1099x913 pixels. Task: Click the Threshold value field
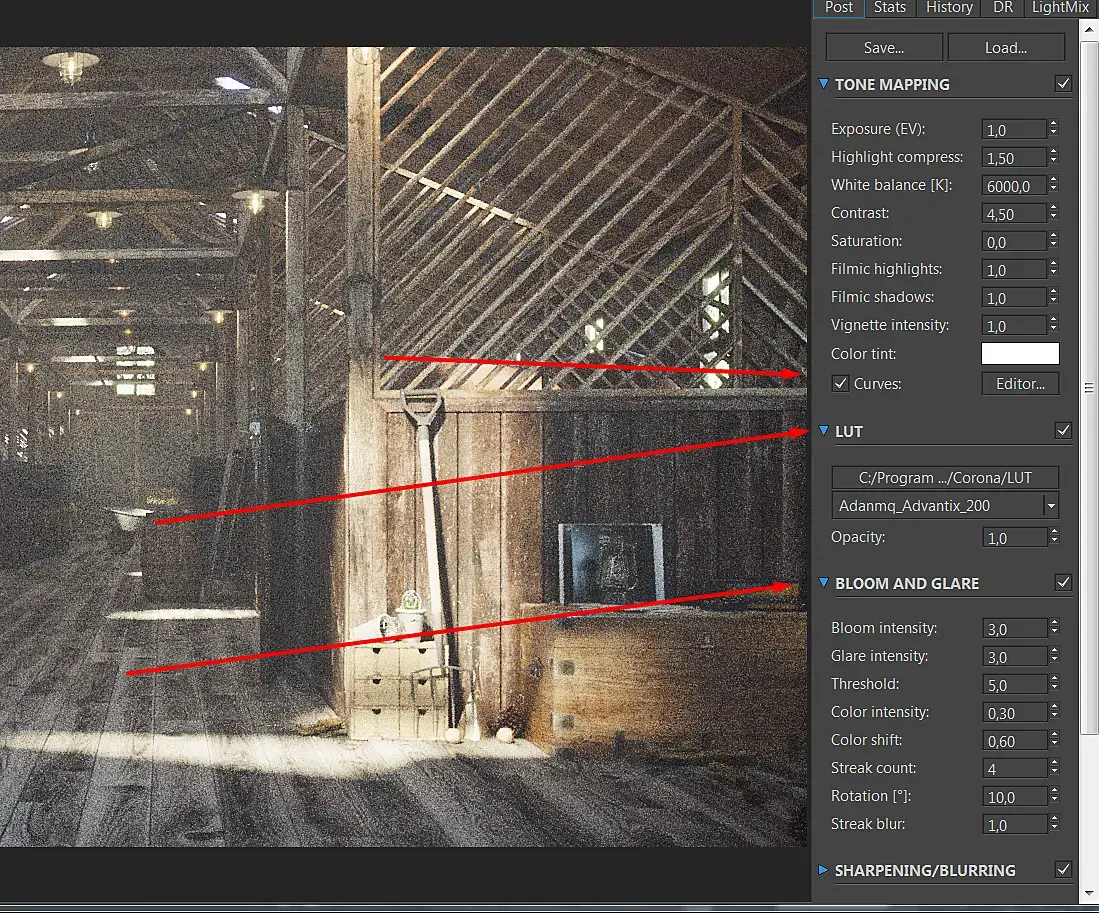(1014, 685)
